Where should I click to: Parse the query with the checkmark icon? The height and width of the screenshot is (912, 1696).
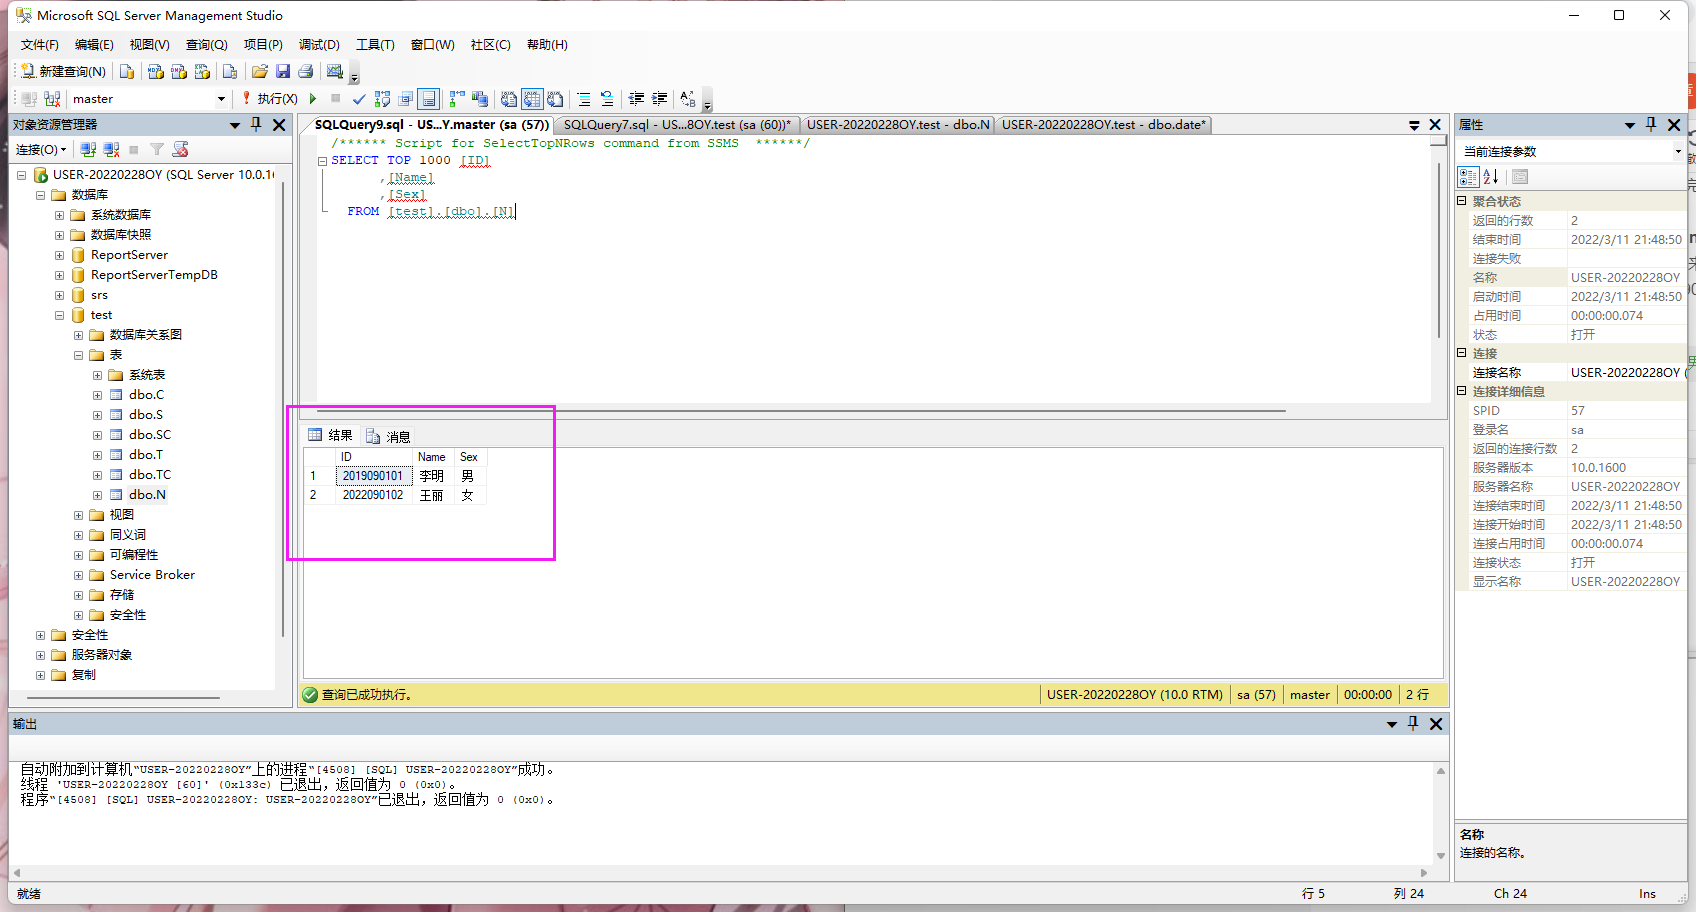pos(359,99)
